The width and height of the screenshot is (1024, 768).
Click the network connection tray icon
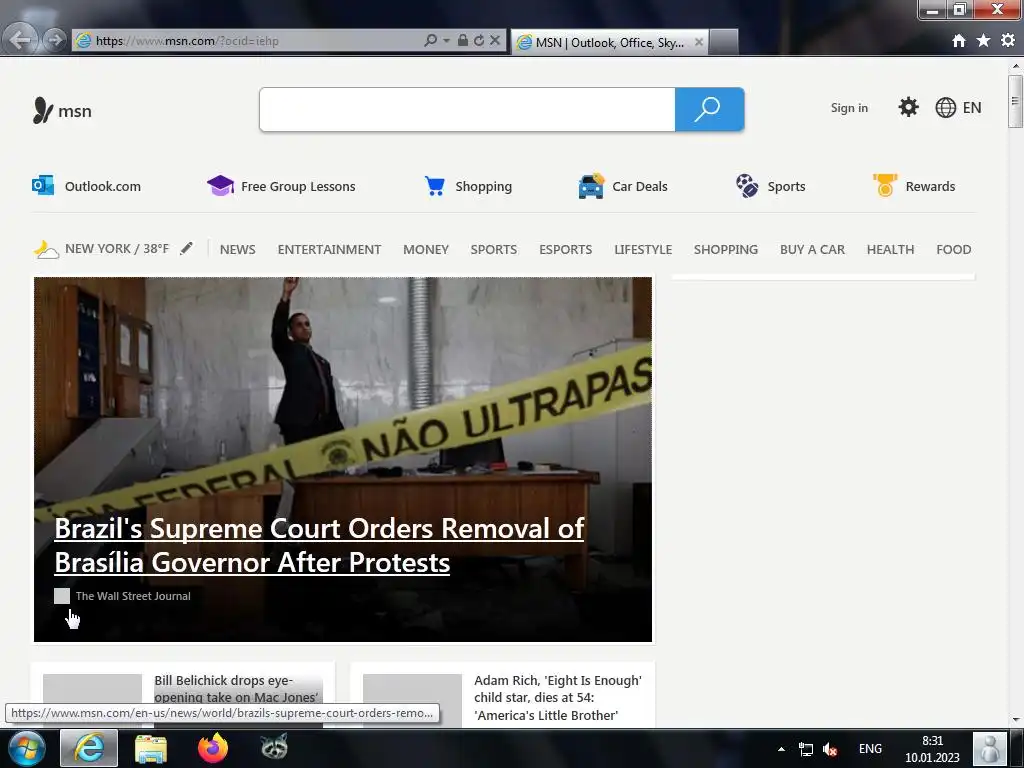[x=806, y=749]
